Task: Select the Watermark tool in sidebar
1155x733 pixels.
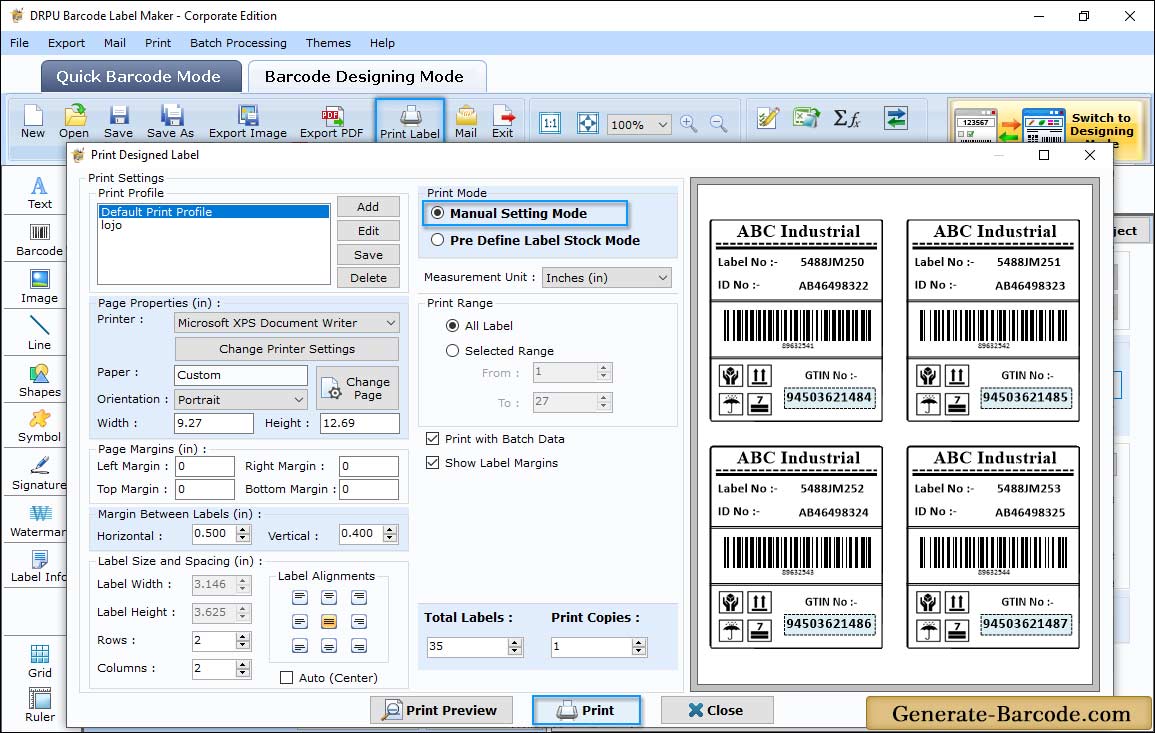Action: [39, 521]
